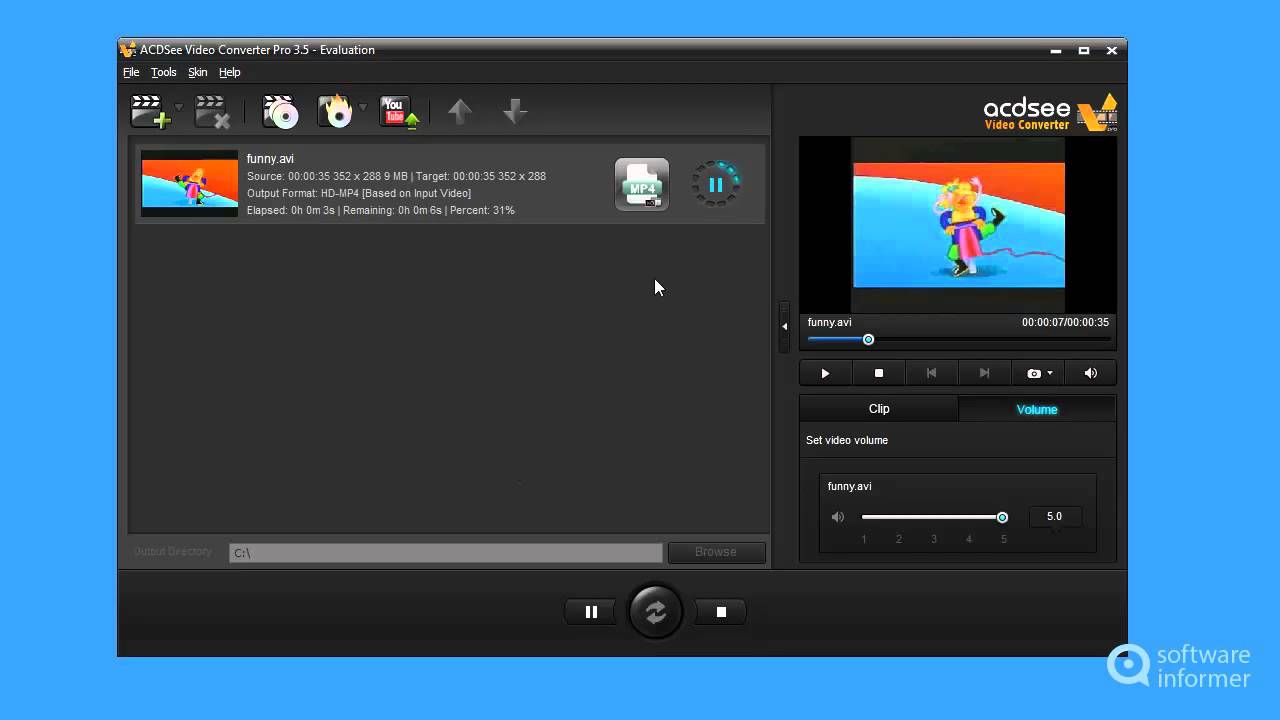Maximize the ACDSee Video Converter window

pyautogui.click(x=1083, y=50)
